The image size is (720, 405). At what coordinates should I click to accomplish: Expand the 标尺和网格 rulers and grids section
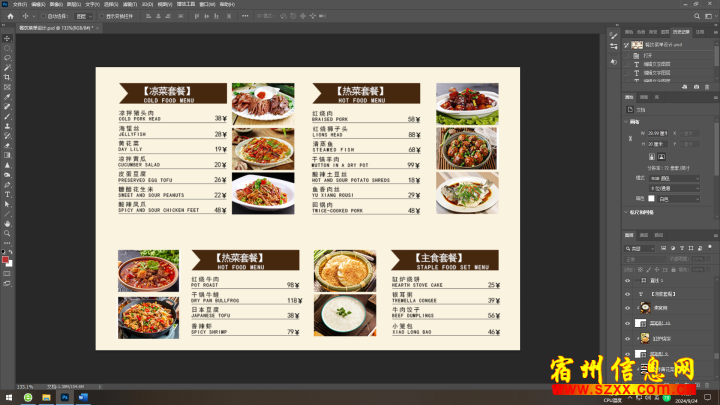(x=626, y=212)
